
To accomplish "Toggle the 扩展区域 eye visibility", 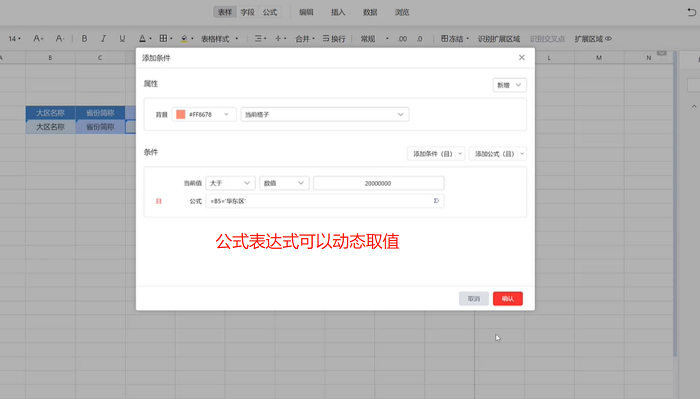I will tap(608, 39).
